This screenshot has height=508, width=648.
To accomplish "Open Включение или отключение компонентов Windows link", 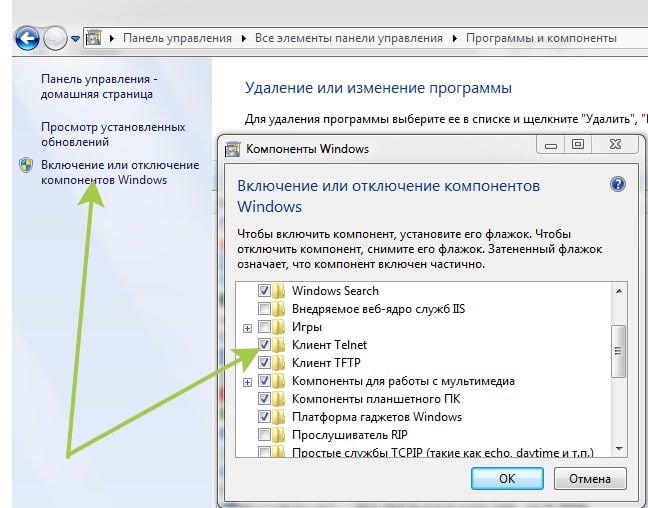I will pyautogui.click(x=120, y=172).
